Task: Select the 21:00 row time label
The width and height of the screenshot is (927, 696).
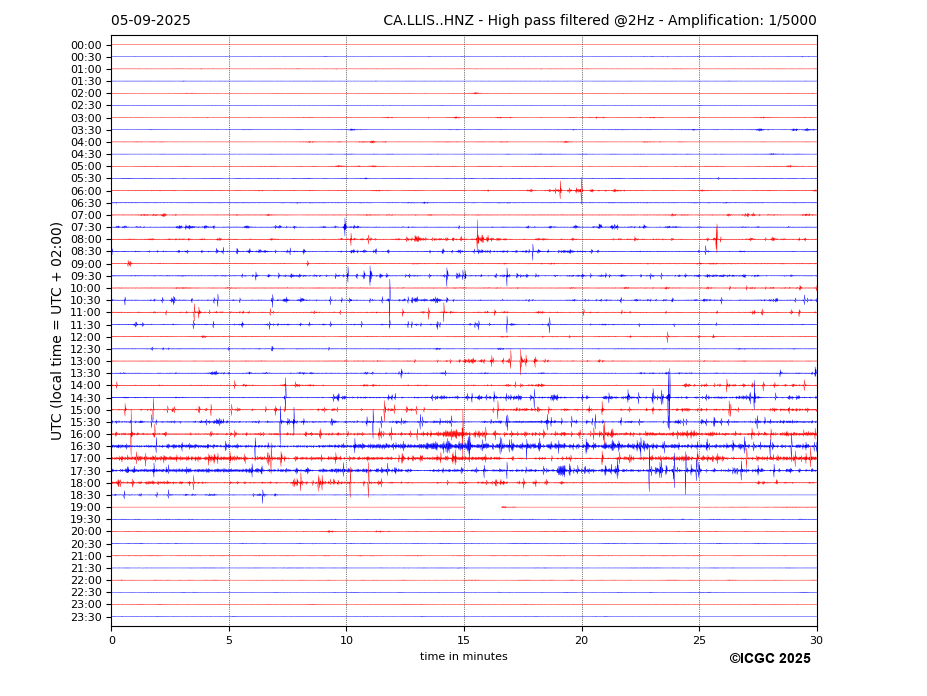Action: point(86,556)
